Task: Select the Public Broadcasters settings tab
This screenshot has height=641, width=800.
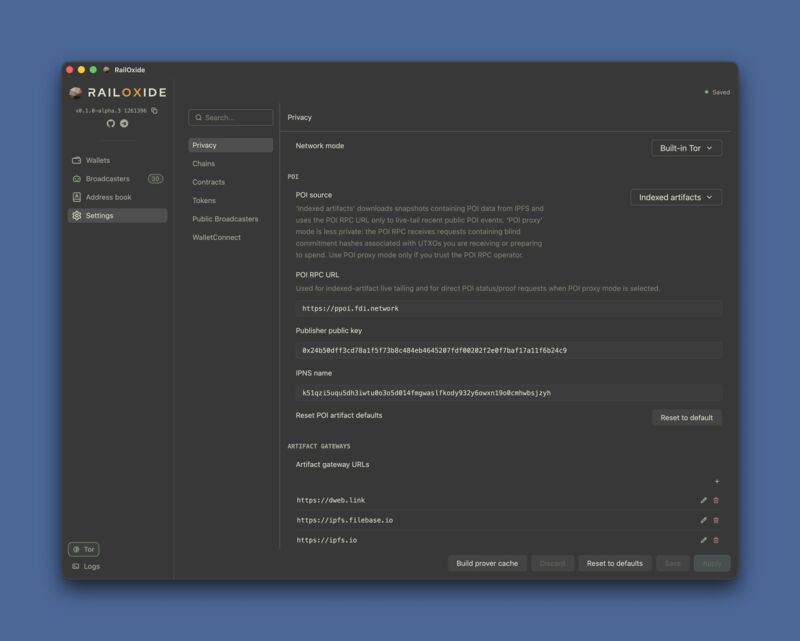Action: tap(231, 218)
